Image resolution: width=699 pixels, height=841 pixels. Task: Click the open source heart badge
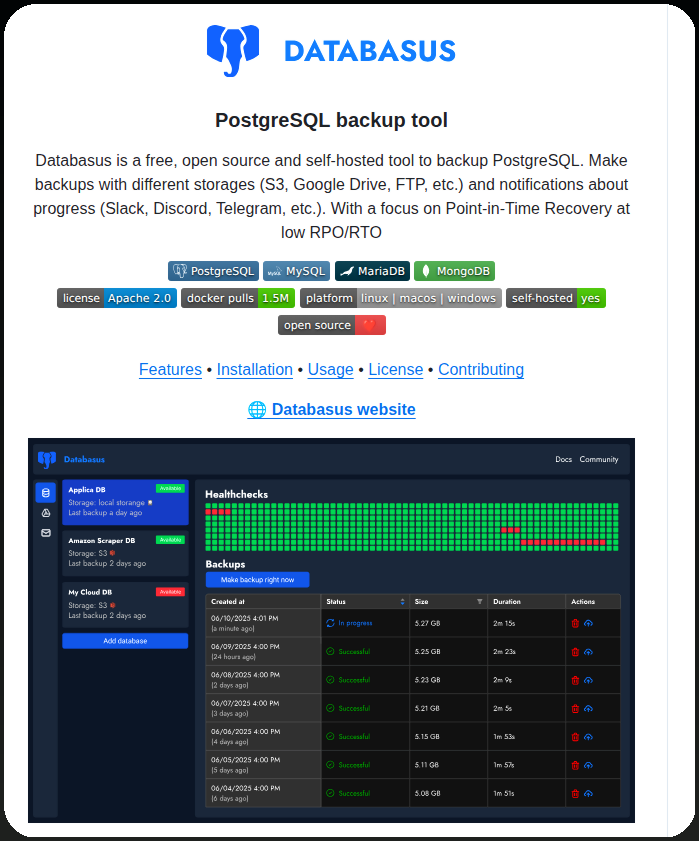pos(332,325)
